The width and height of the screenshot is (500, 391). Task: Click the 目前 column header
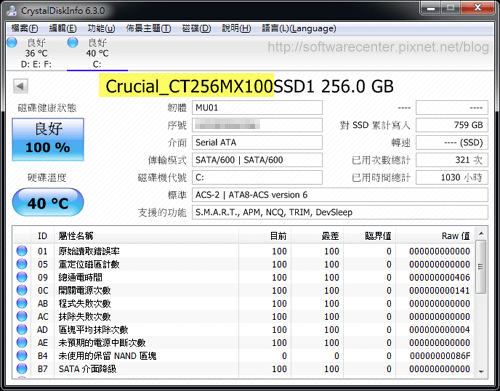pos(265,236)
